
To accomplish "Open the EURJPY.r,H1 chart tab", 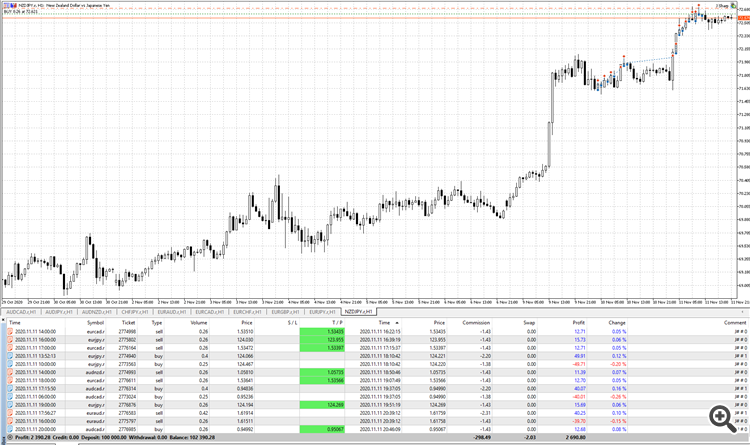I will (x=322, y=312).
